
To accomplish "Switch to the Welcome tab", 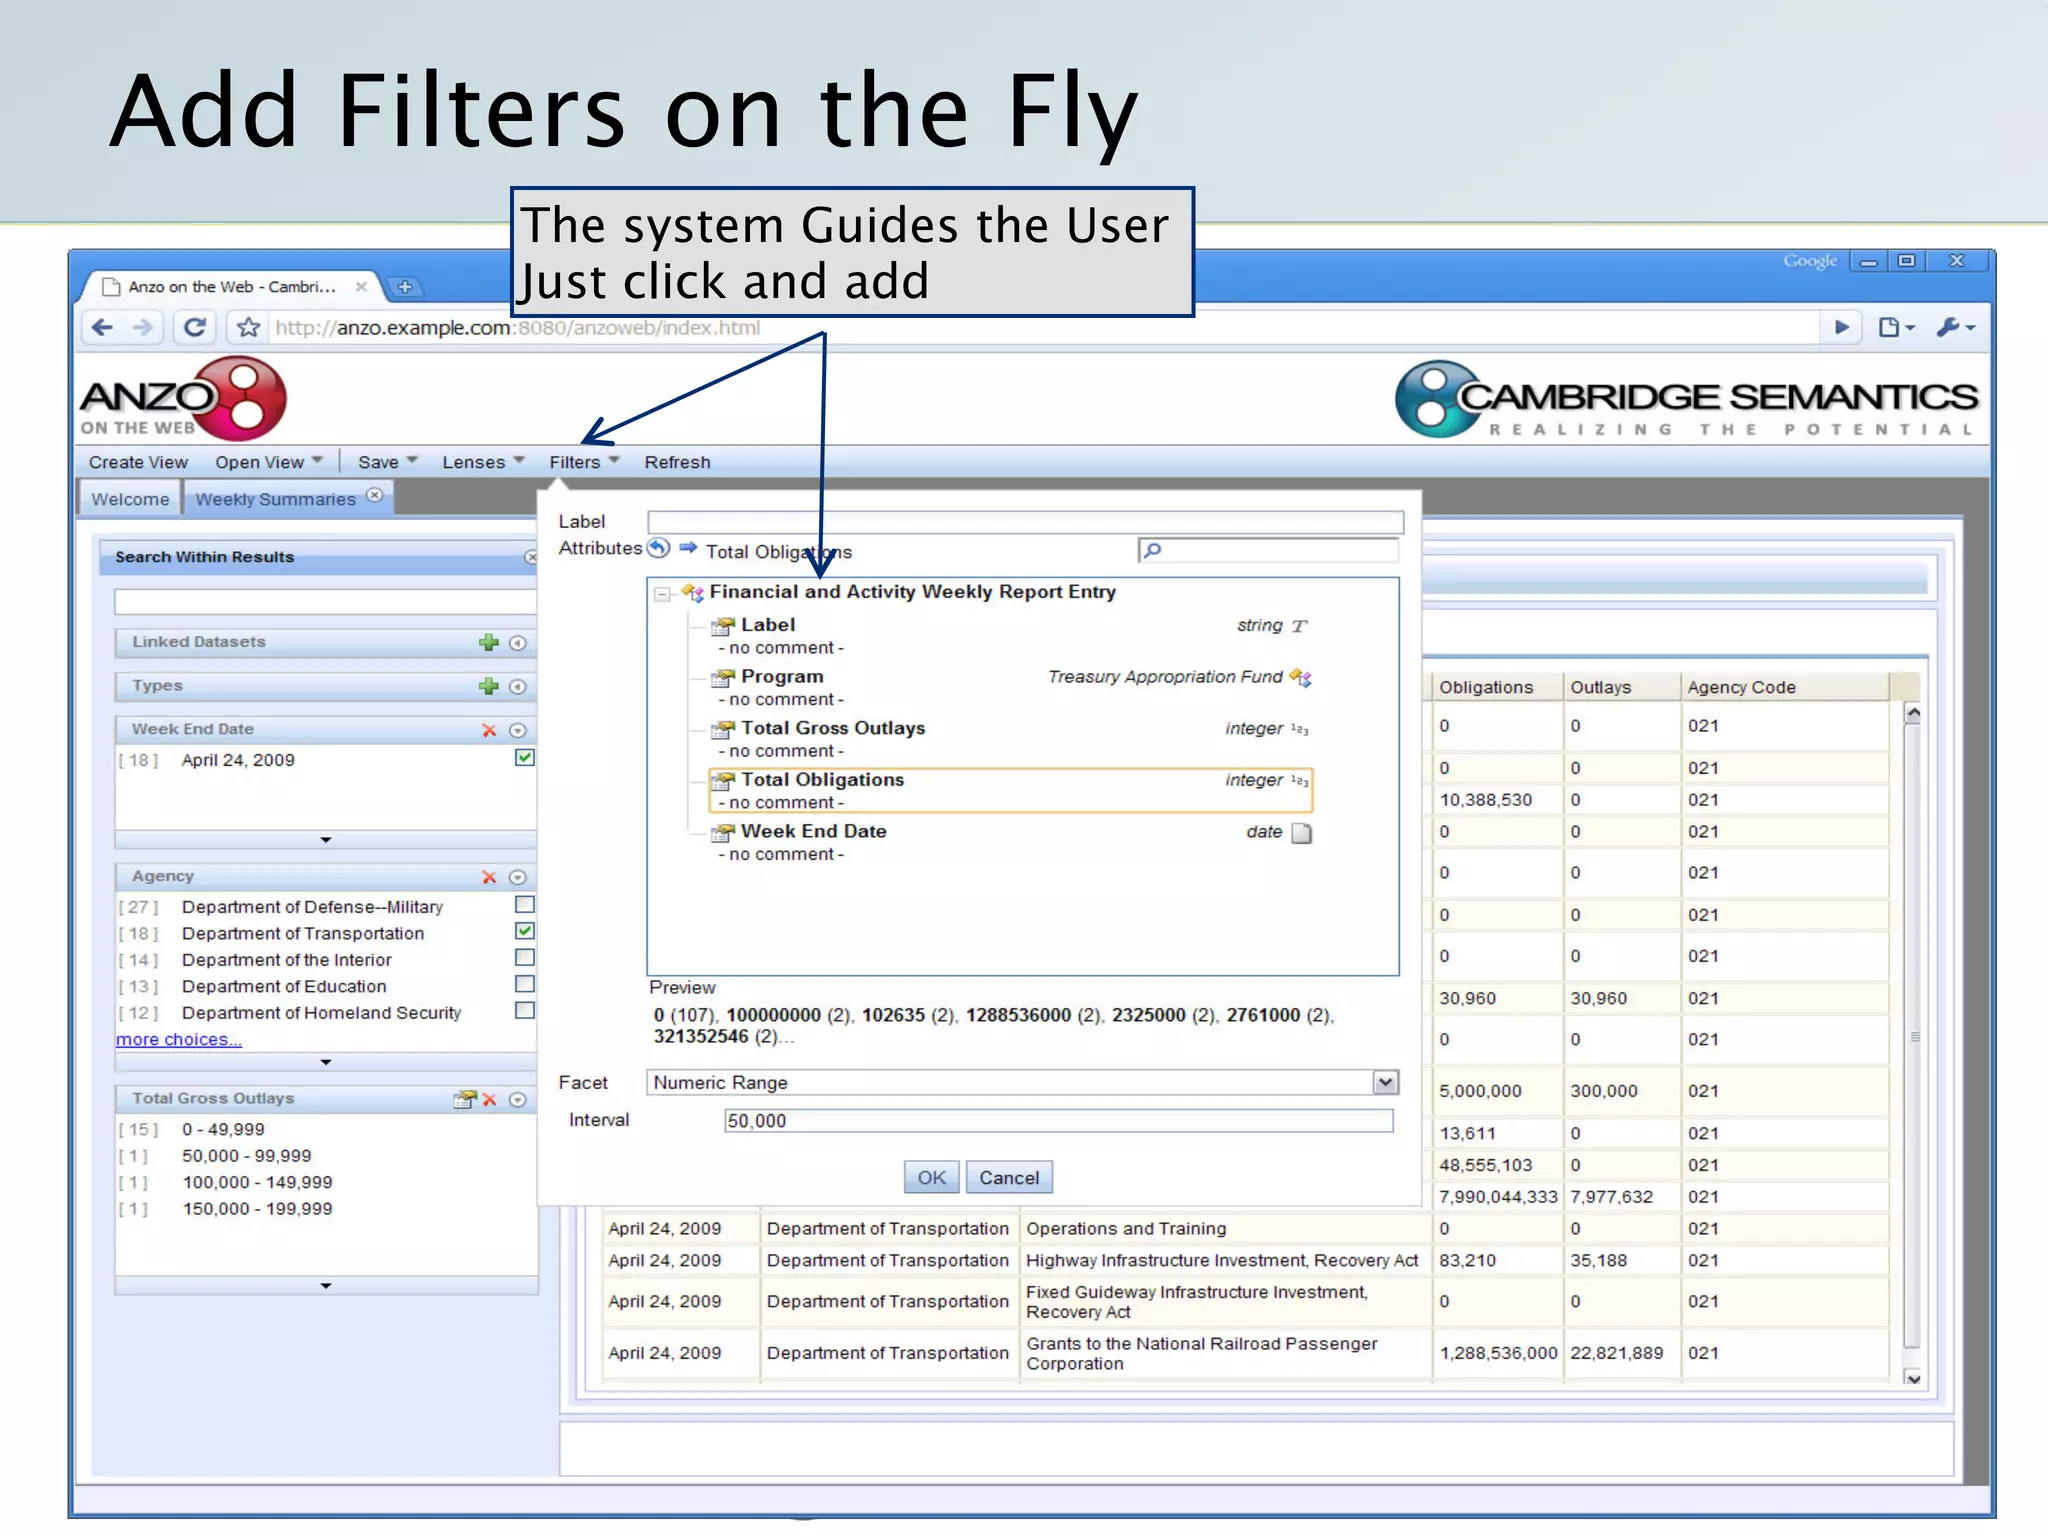I will (x=130, y=499).
